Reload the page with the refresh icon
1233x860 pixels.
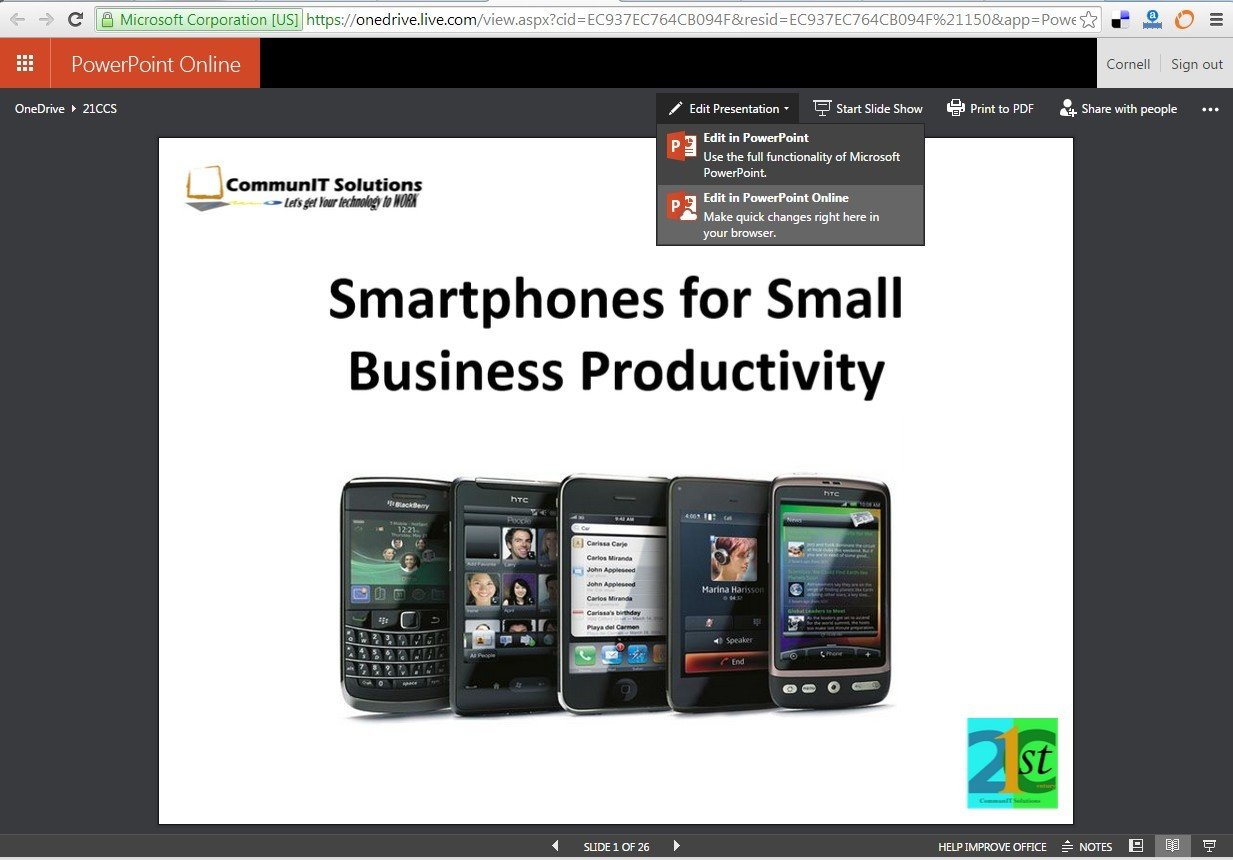tap(75, 19)
